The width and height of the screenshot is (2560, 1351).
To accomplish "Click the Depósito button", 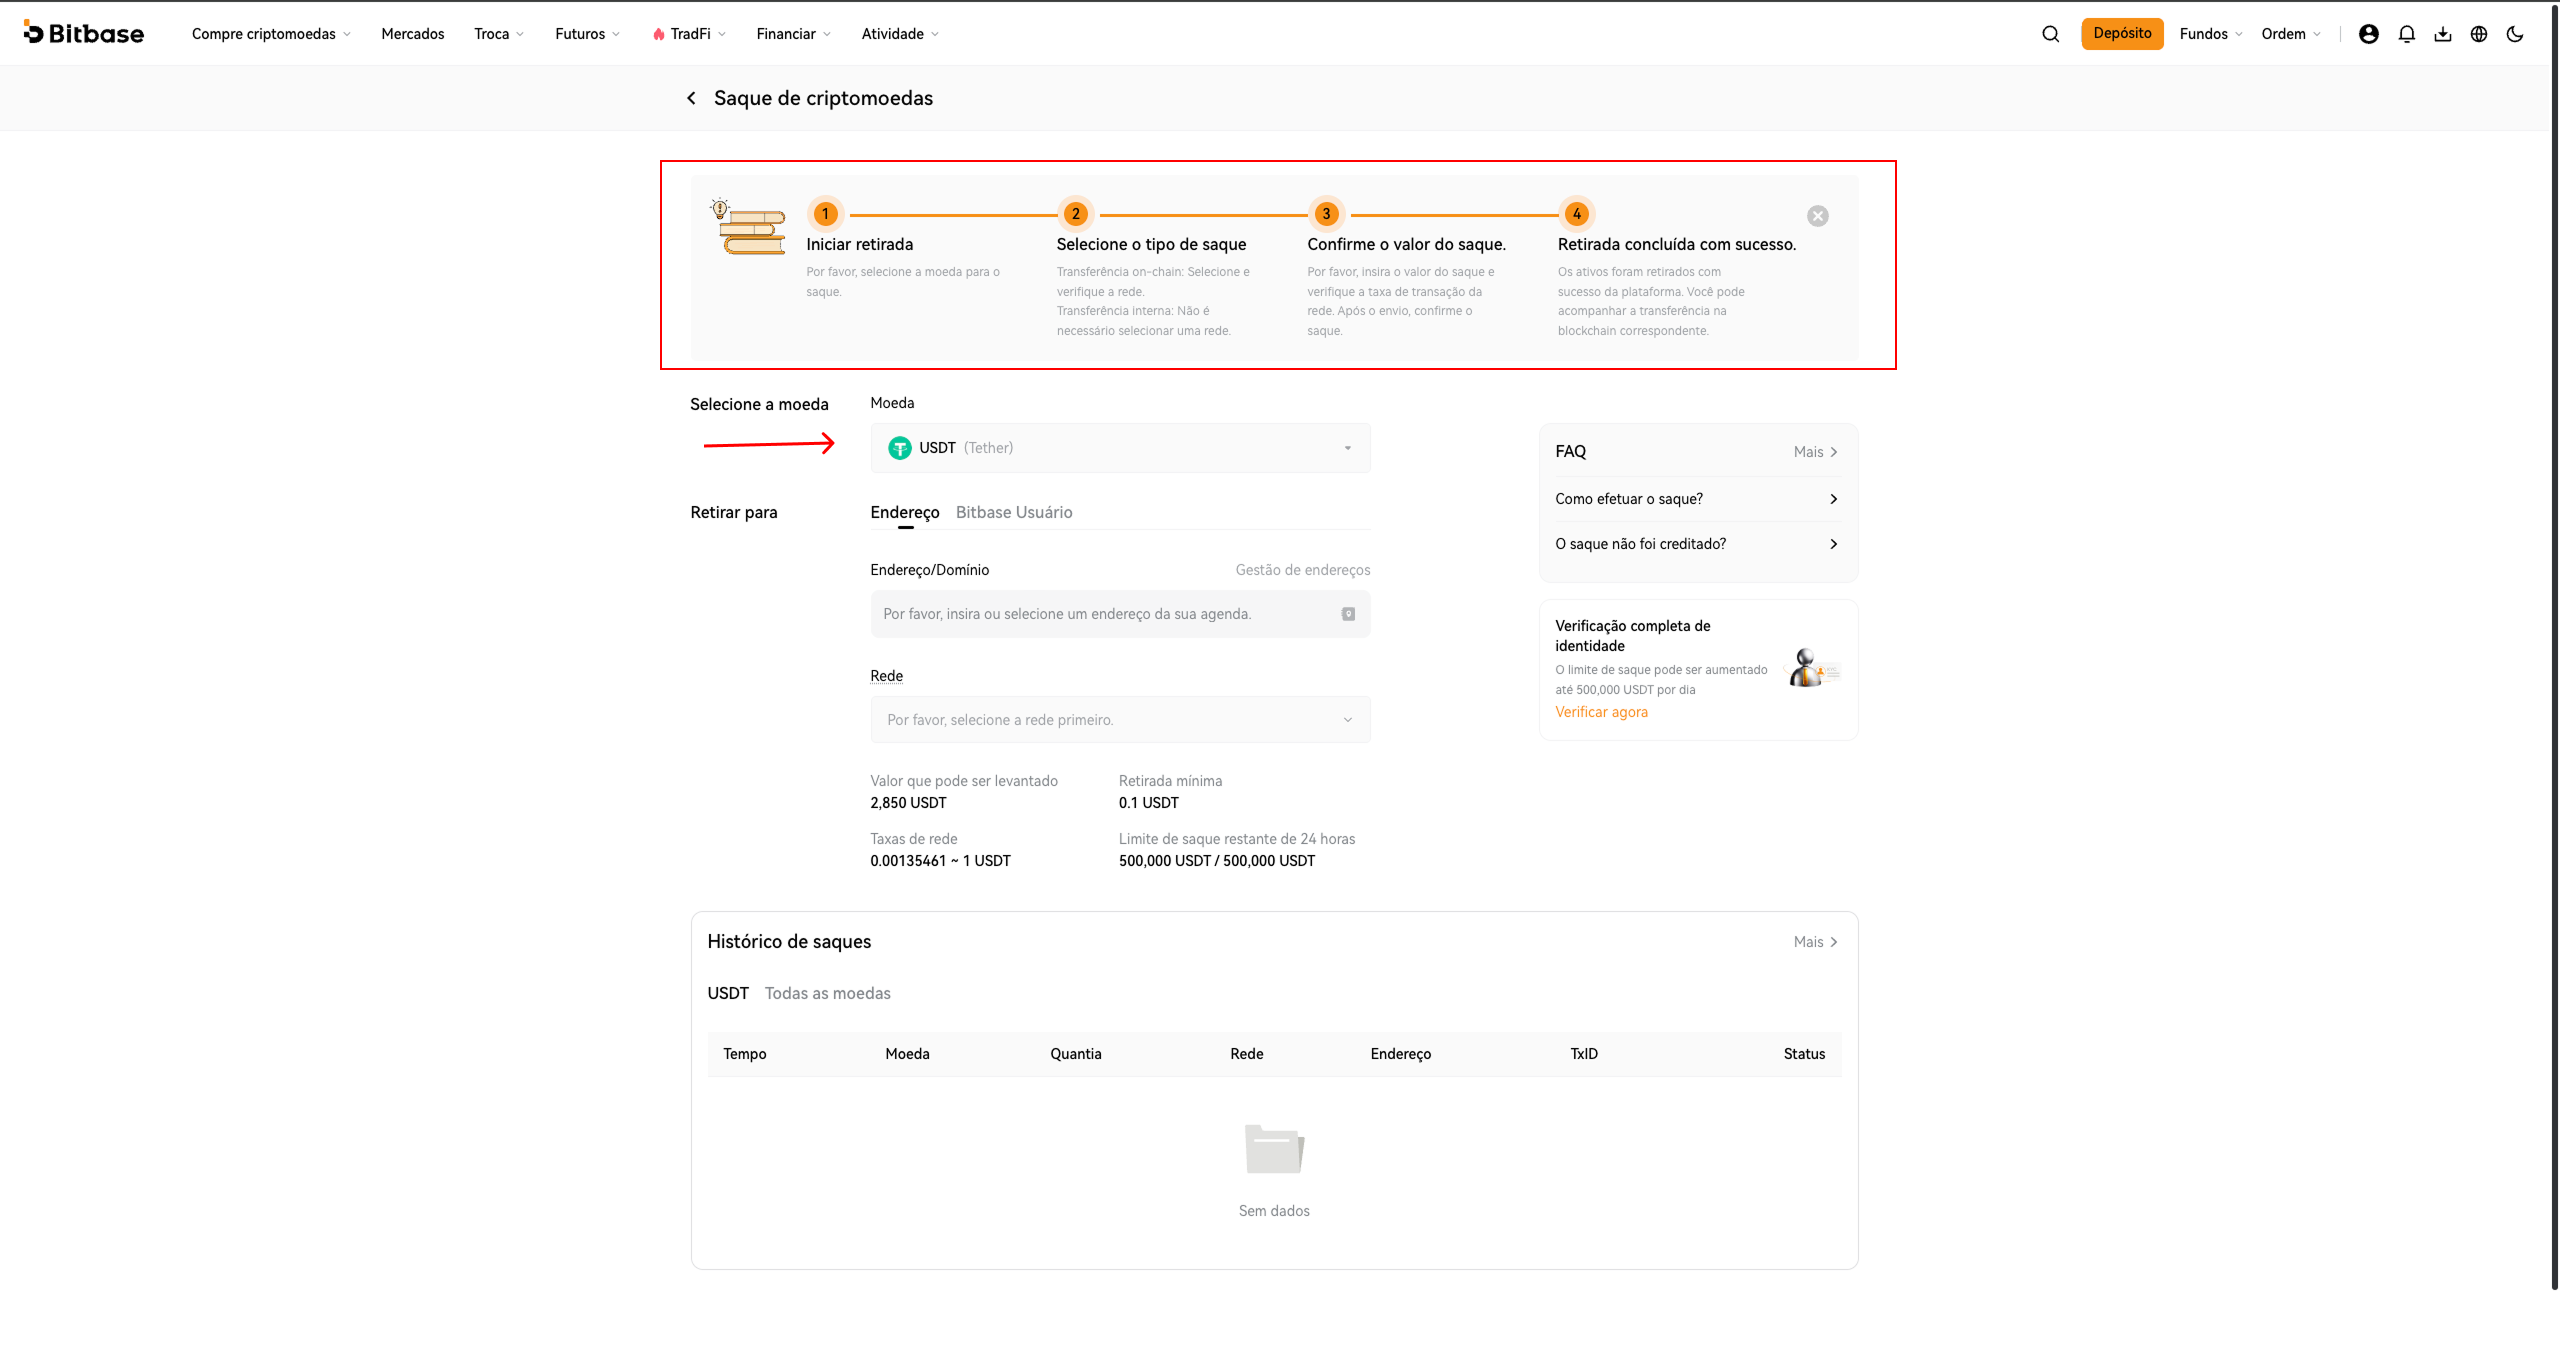I will 2122,34.
